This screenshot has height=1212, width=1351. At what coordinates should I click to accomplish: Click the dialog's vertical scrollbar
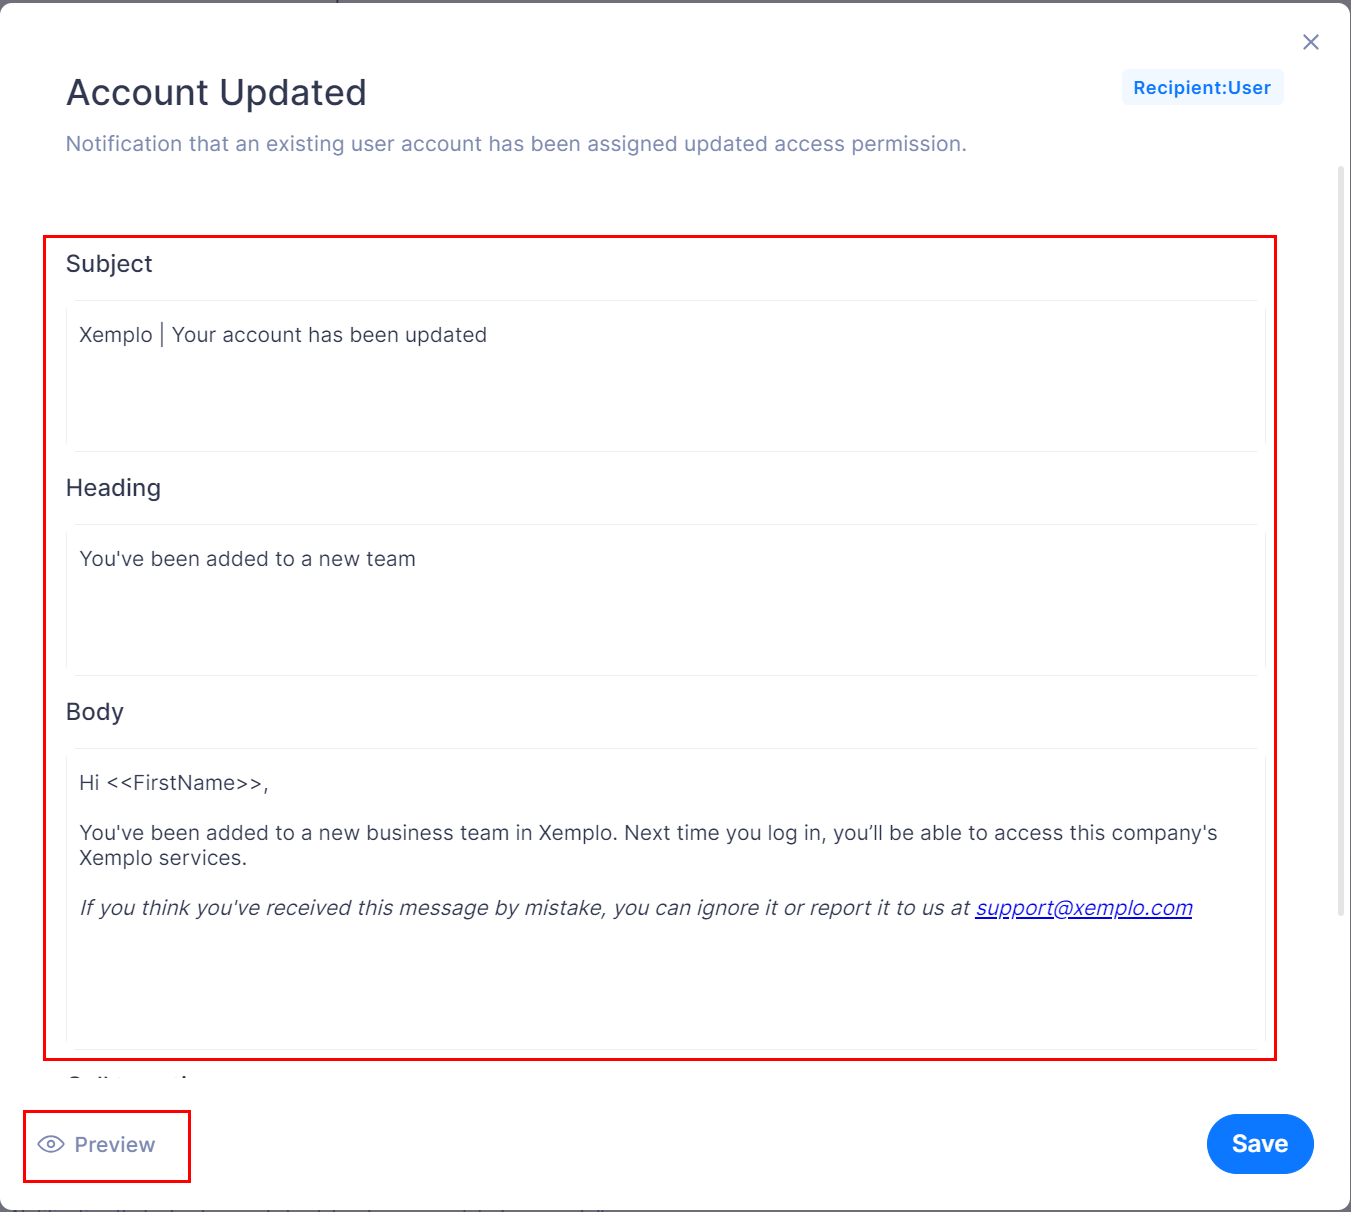[1342, 540]
